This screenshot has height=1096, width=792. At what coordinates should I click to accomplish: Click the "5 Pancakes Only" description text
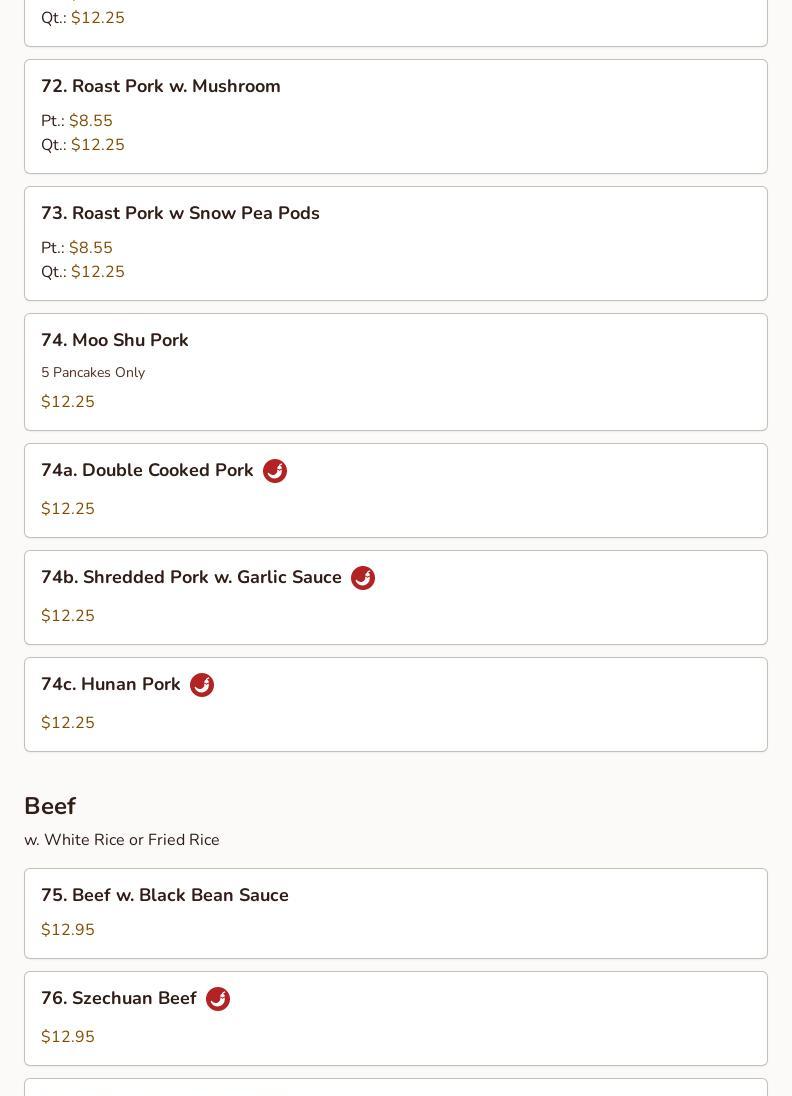pyautogui.click(x=93, y=373)
